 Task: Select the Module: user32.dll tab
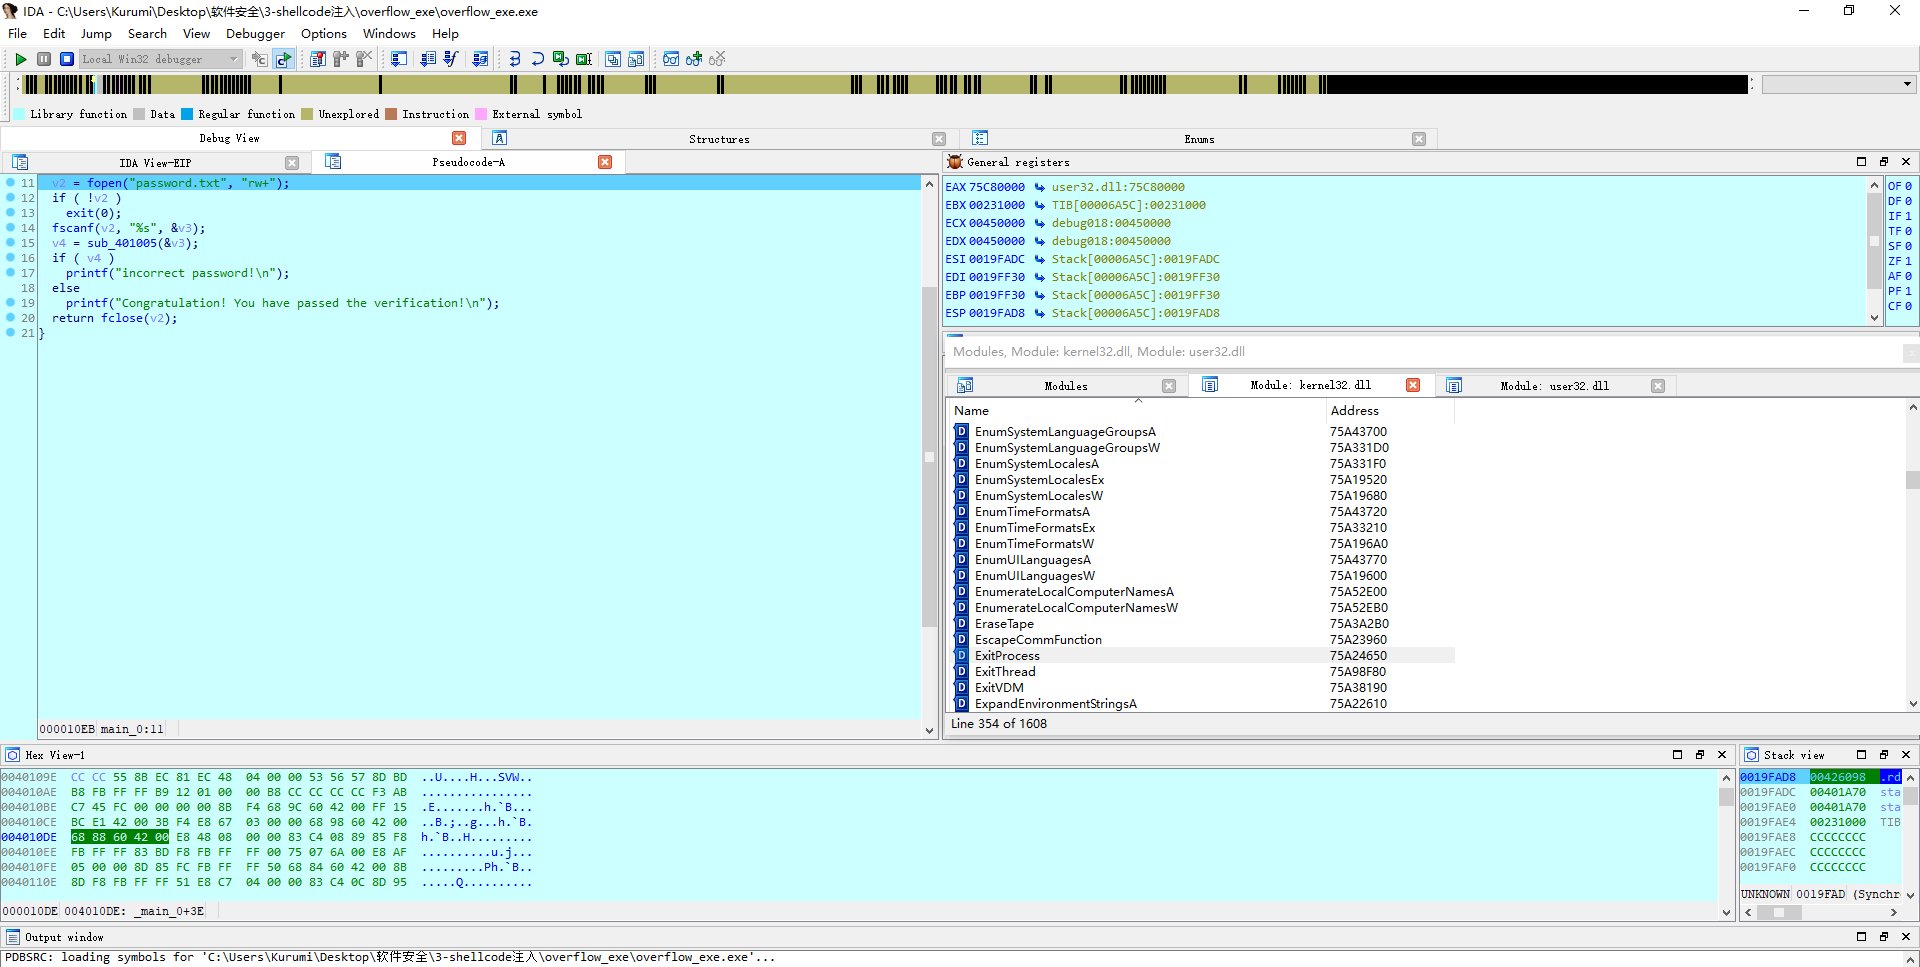click(x=1554, y=386)
